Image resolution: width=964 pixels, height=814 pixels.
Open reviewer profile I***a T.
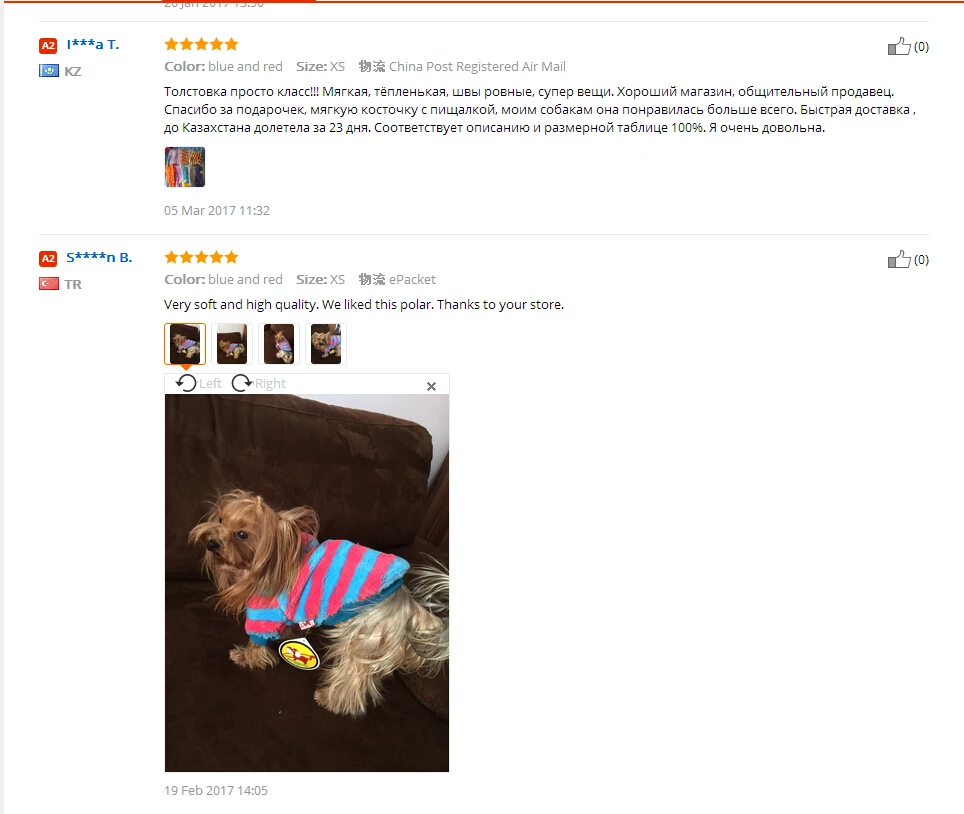click(92, 44)
